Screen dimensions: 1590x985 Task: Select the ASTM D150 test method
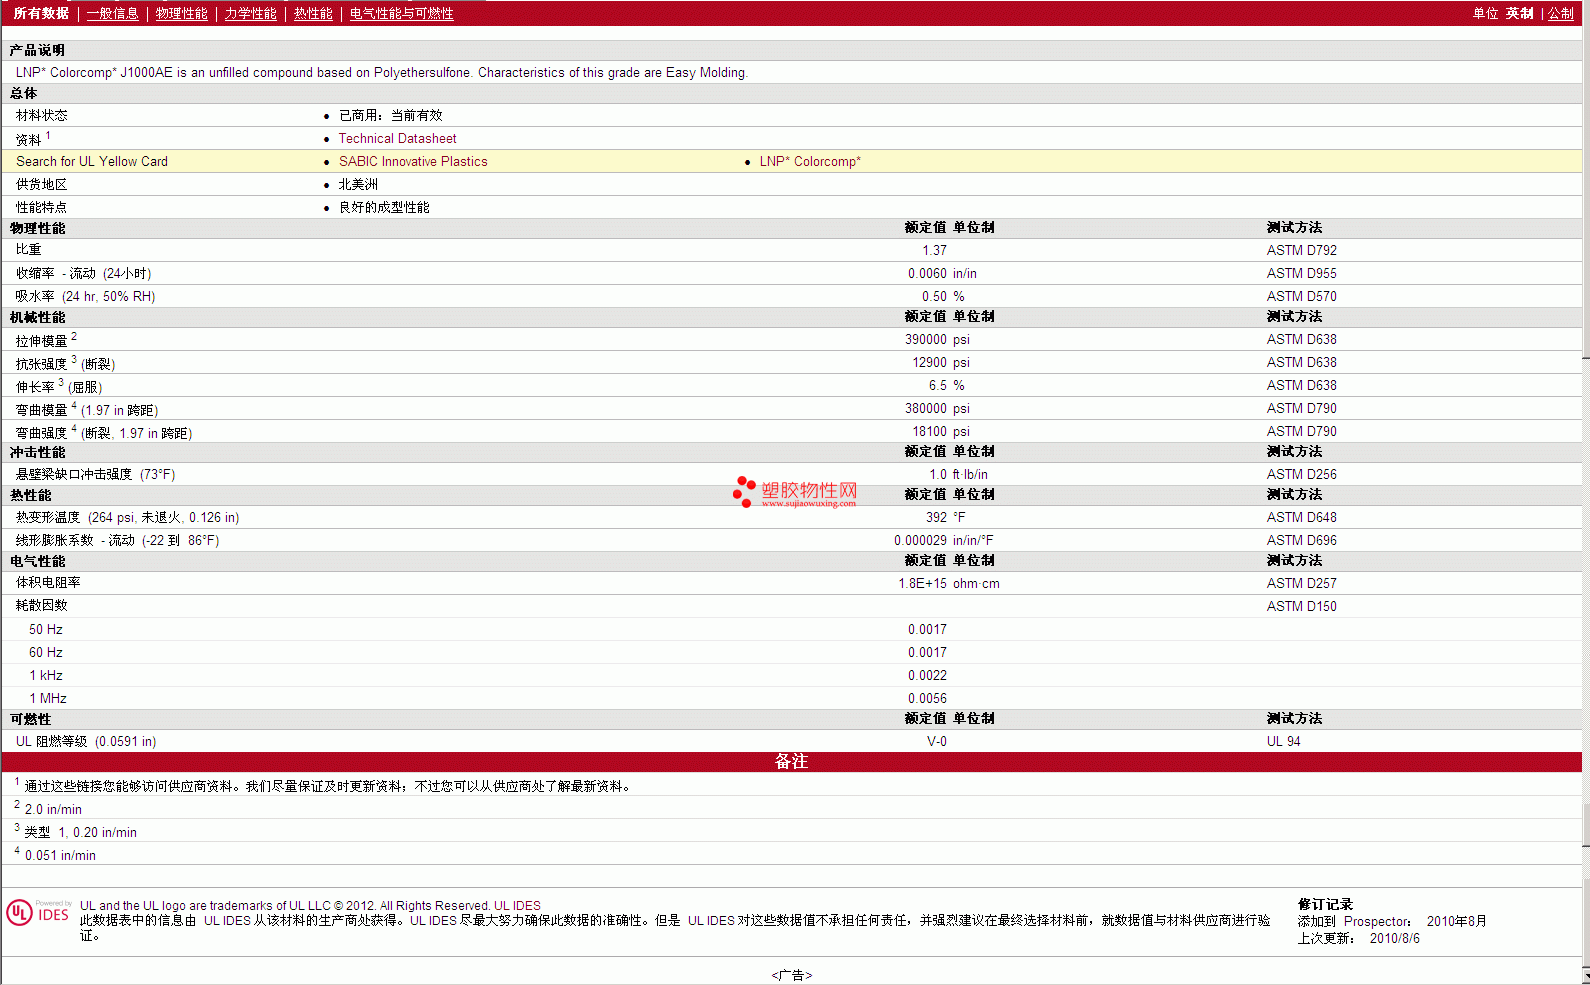click(1302, 607)
